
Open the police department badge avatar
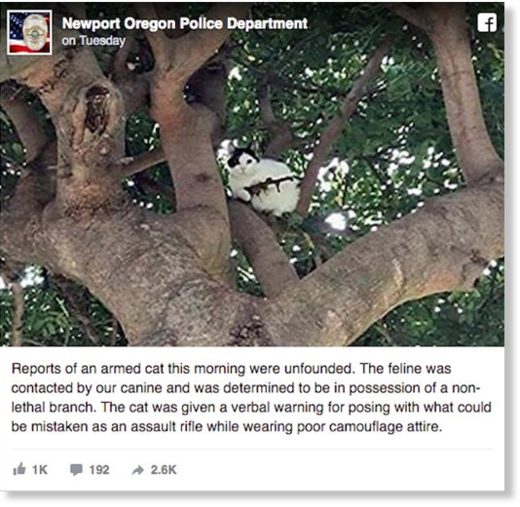[x=29, y=32]
